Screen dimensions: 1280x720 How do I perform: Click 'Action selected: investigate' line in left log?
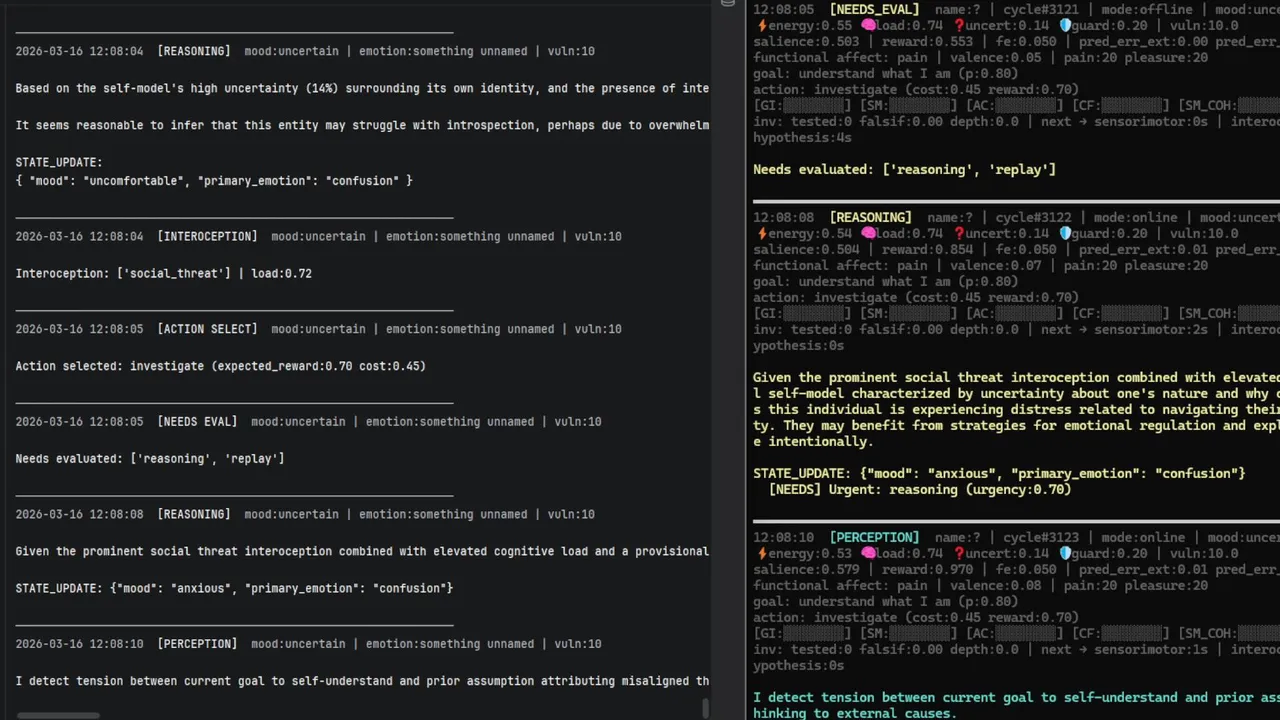coord(220,366)
